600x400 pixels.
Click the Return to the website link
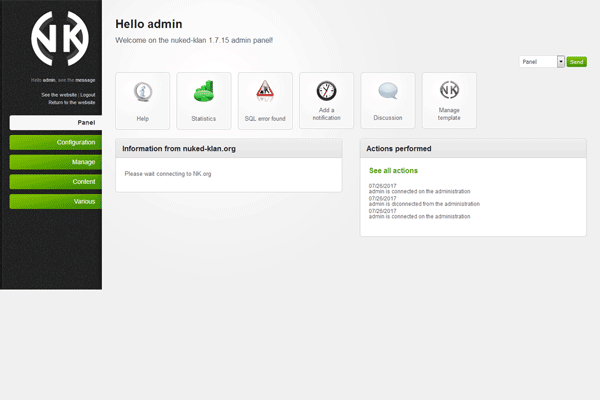[x=72, y=102]
